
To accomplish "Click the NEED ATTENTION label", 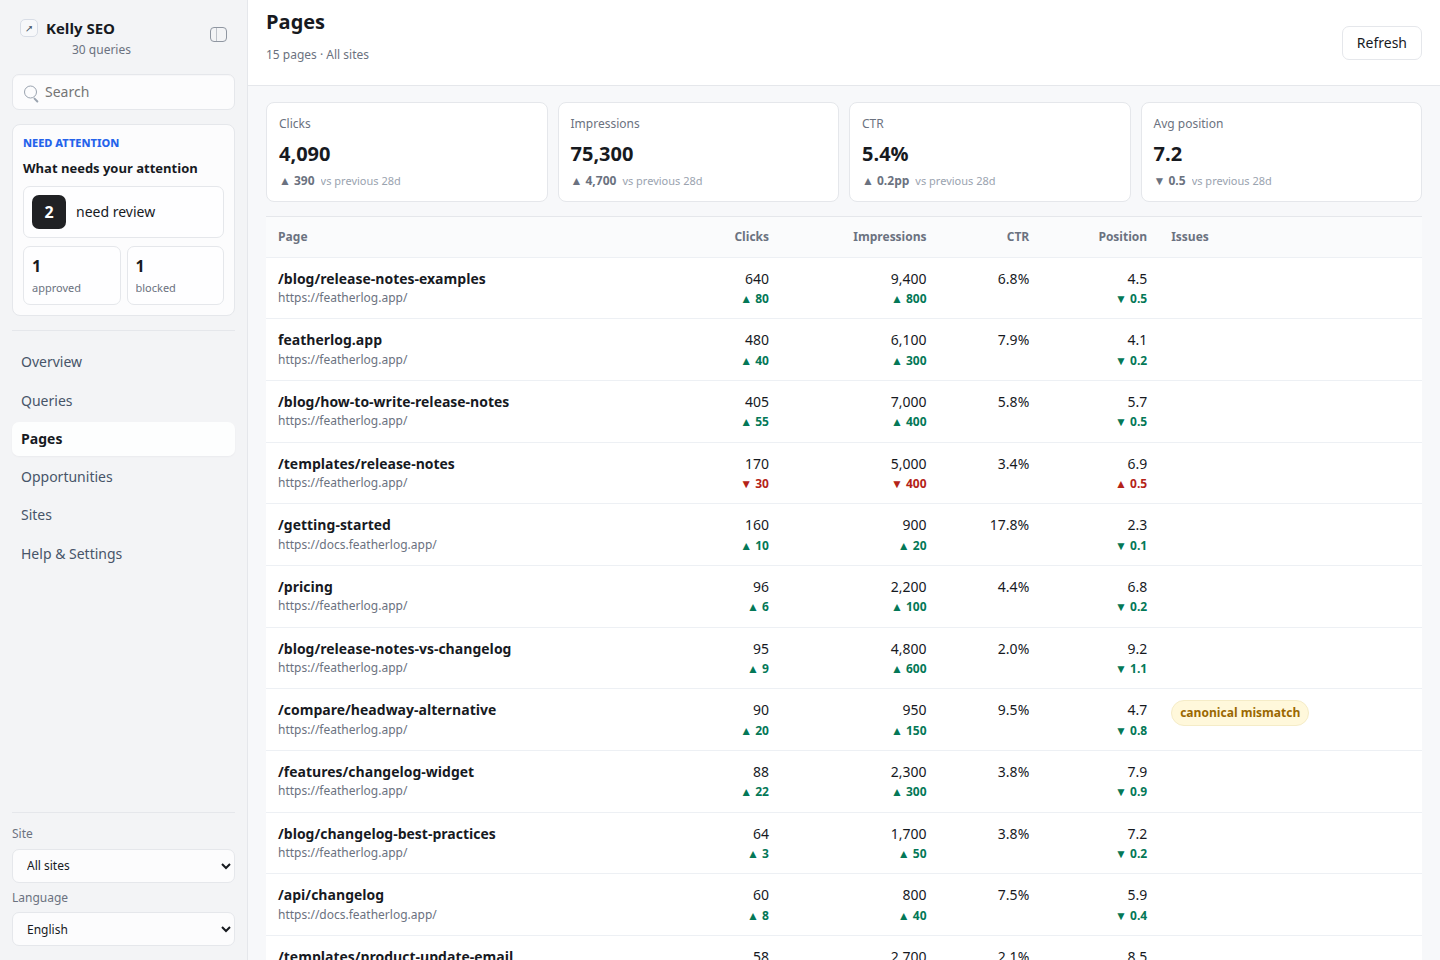I will [x=71, y=143].
